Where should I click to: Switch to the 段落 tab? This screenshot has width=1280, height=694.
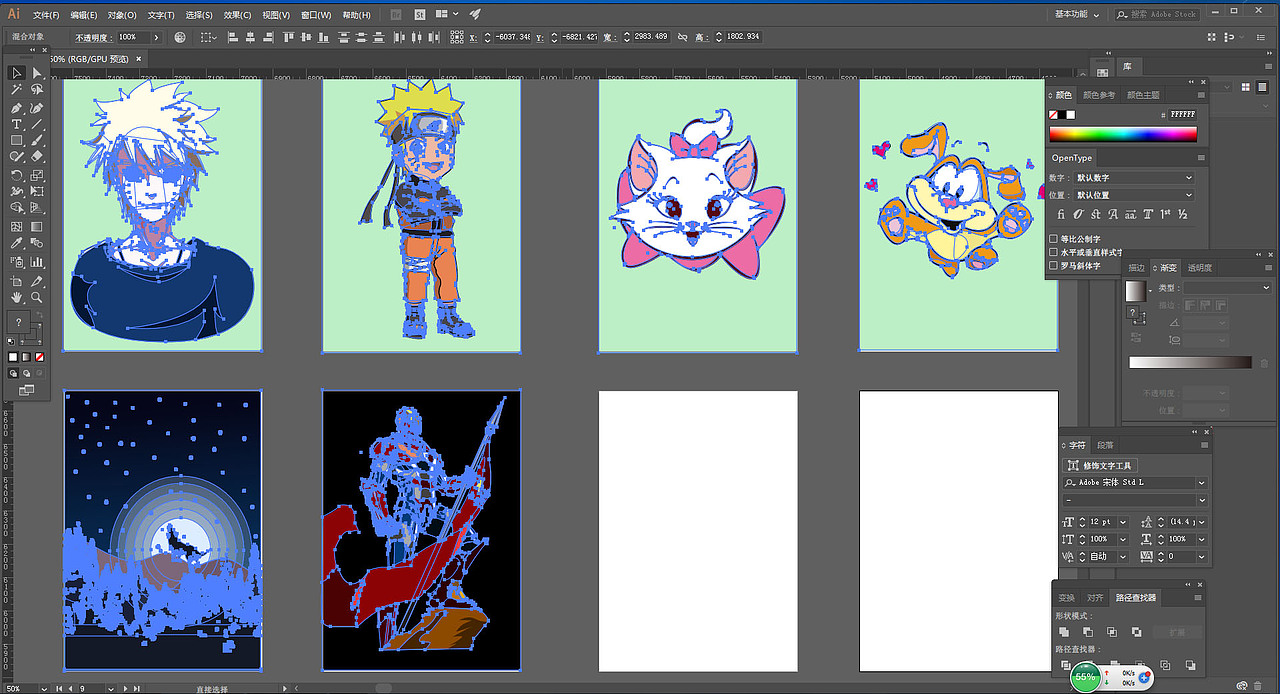pyautogui.click(x=1105, y=446)
